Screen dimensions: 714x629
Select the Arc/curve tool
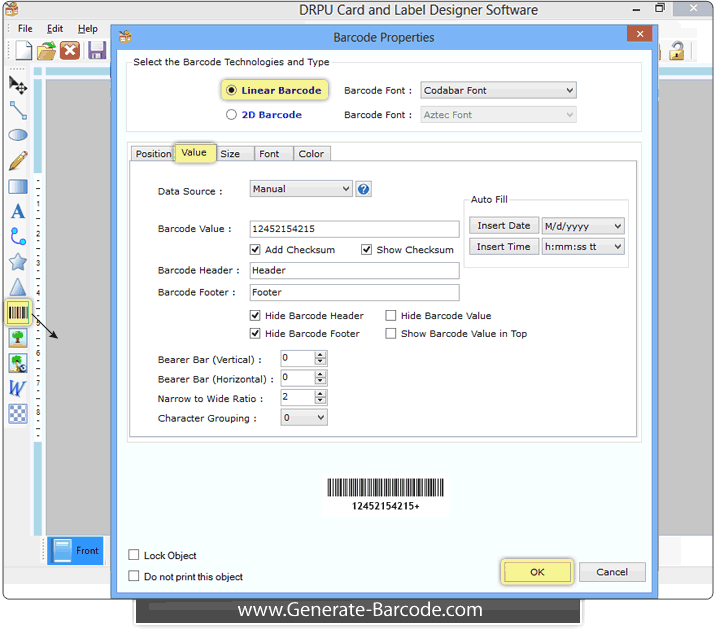click(x=18, y=236)
